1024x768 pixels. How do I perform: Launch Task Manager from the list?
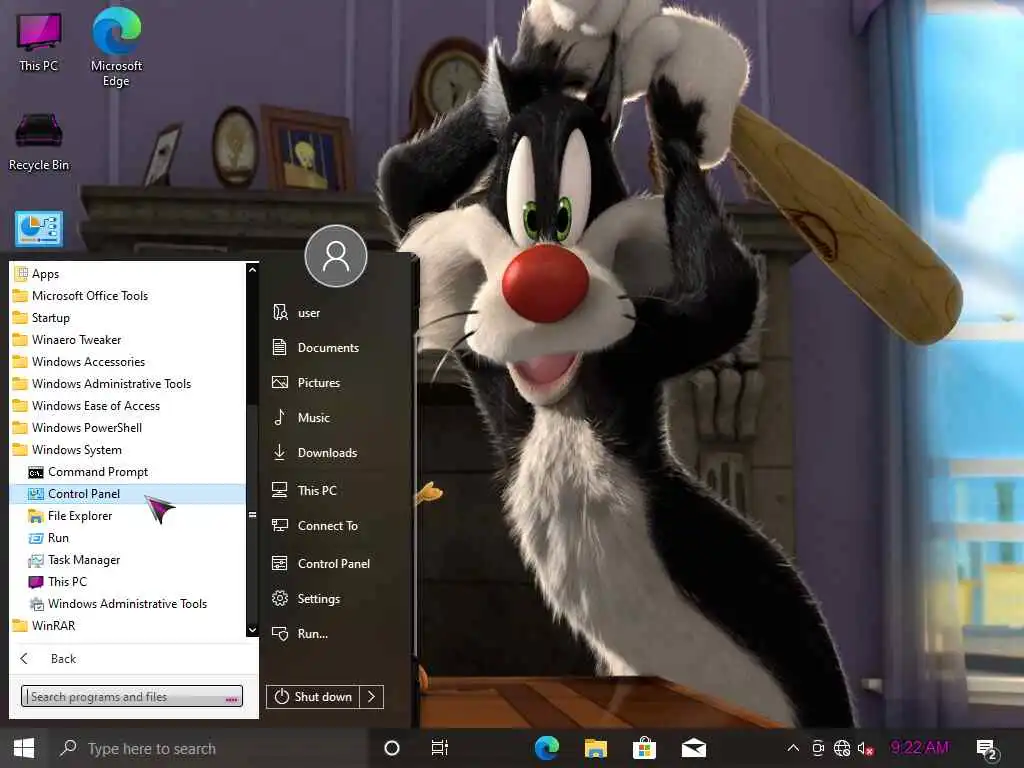coord(128,560)
